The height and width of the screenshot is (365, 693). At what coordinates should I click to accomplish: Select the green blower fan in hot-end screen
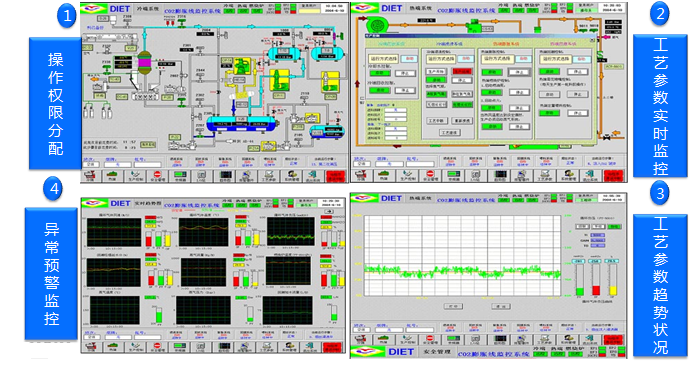click(x=377, y=24)
